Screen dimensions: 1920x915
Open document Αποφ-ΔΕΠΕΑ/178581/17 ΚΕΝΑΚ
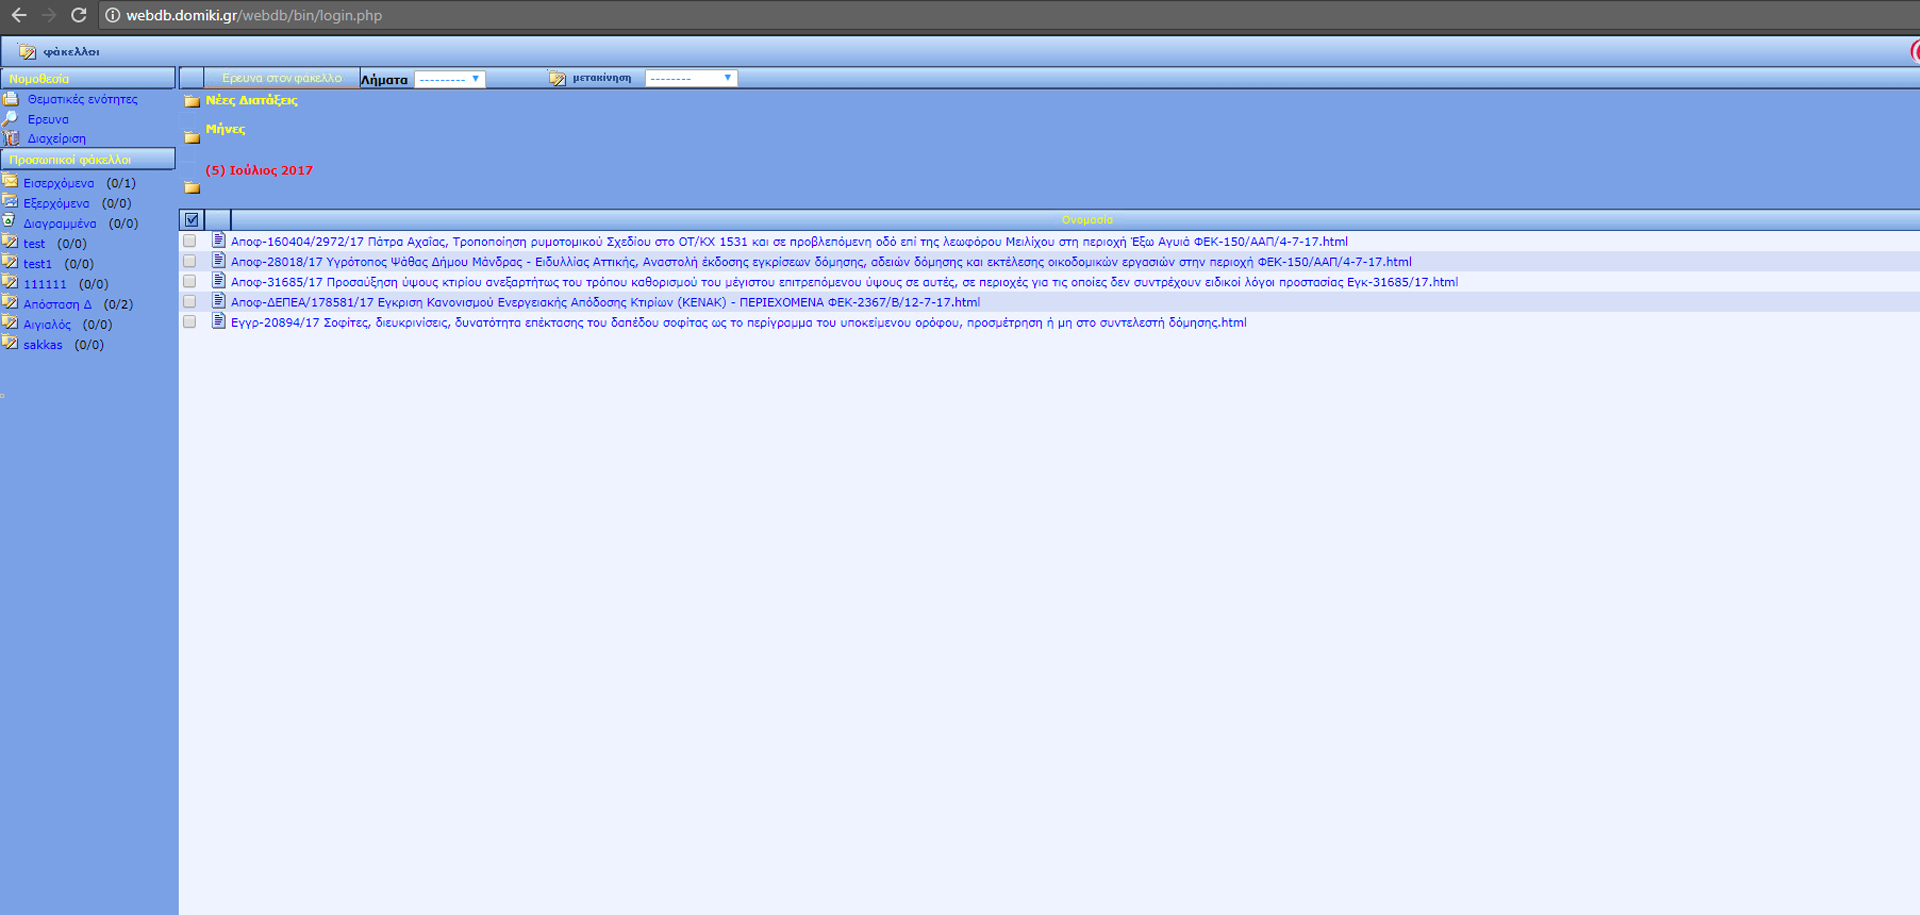[x=605, y=302]
